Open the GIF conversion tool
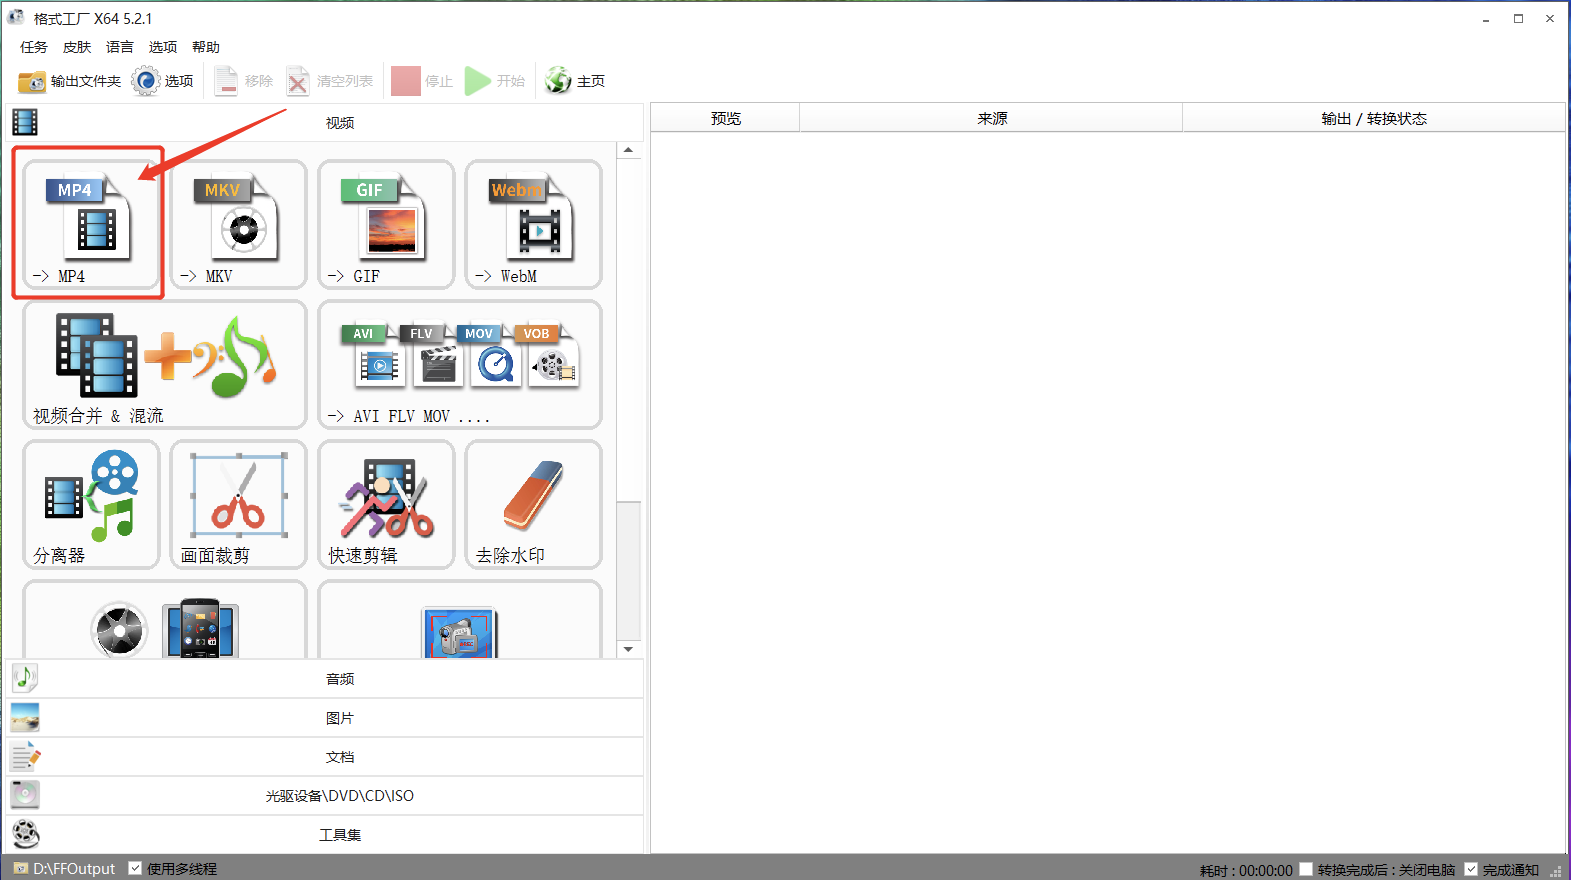1571x880 pixels. (386, 225)
